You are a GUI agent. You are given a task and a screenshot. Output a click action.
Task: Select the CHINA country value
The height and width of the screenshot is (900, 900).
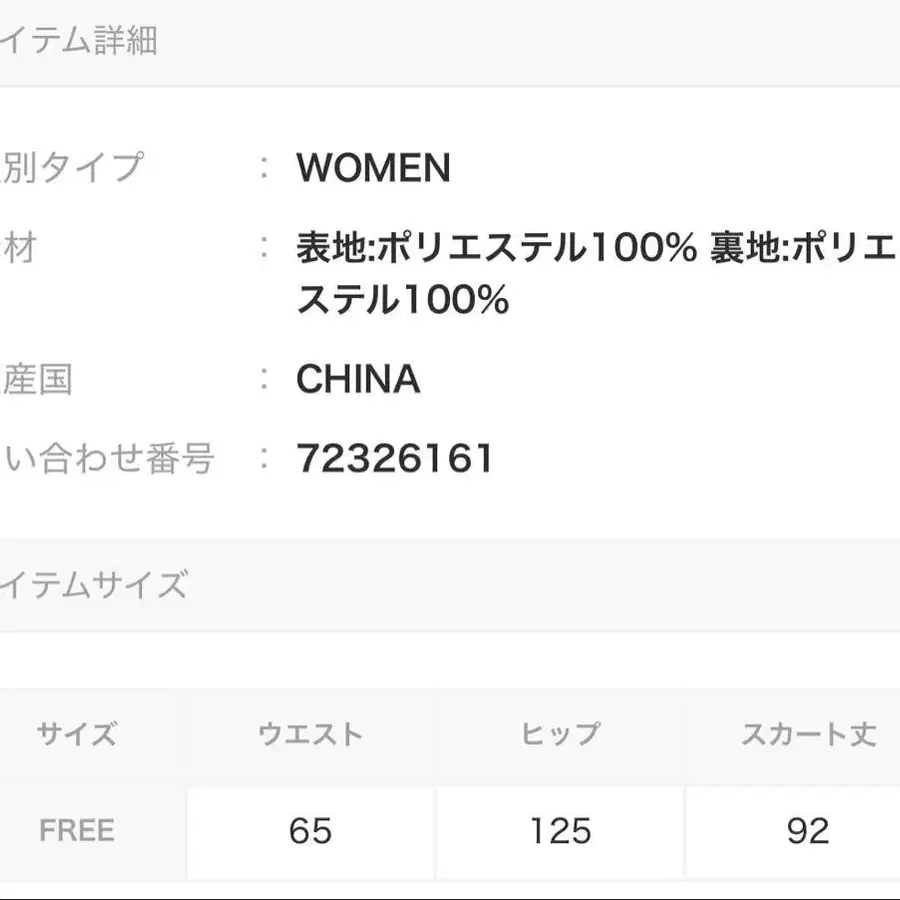pos(358,380)
